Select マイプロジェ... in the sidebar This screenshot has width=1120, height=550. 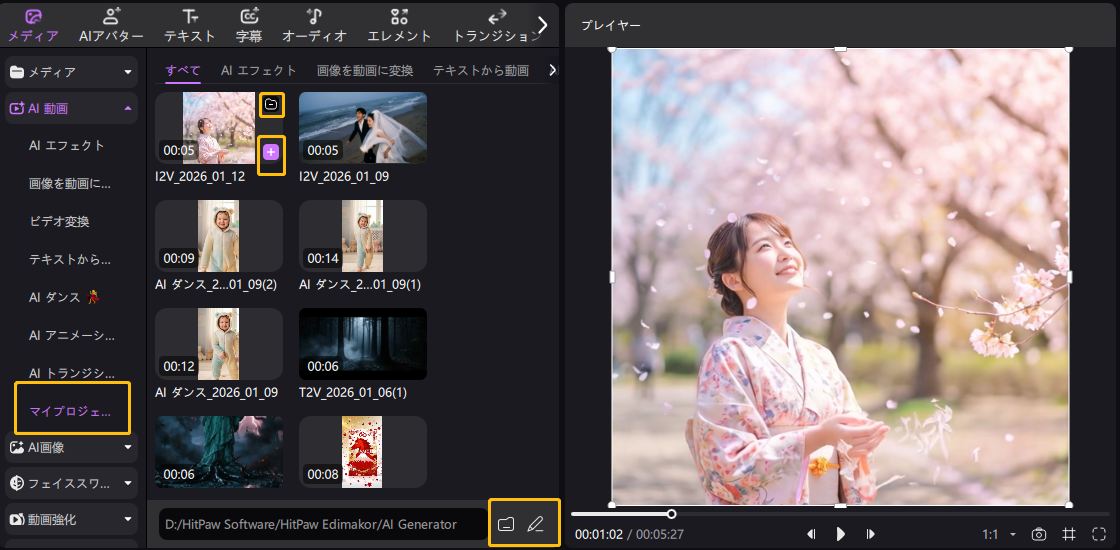(72, 409)
